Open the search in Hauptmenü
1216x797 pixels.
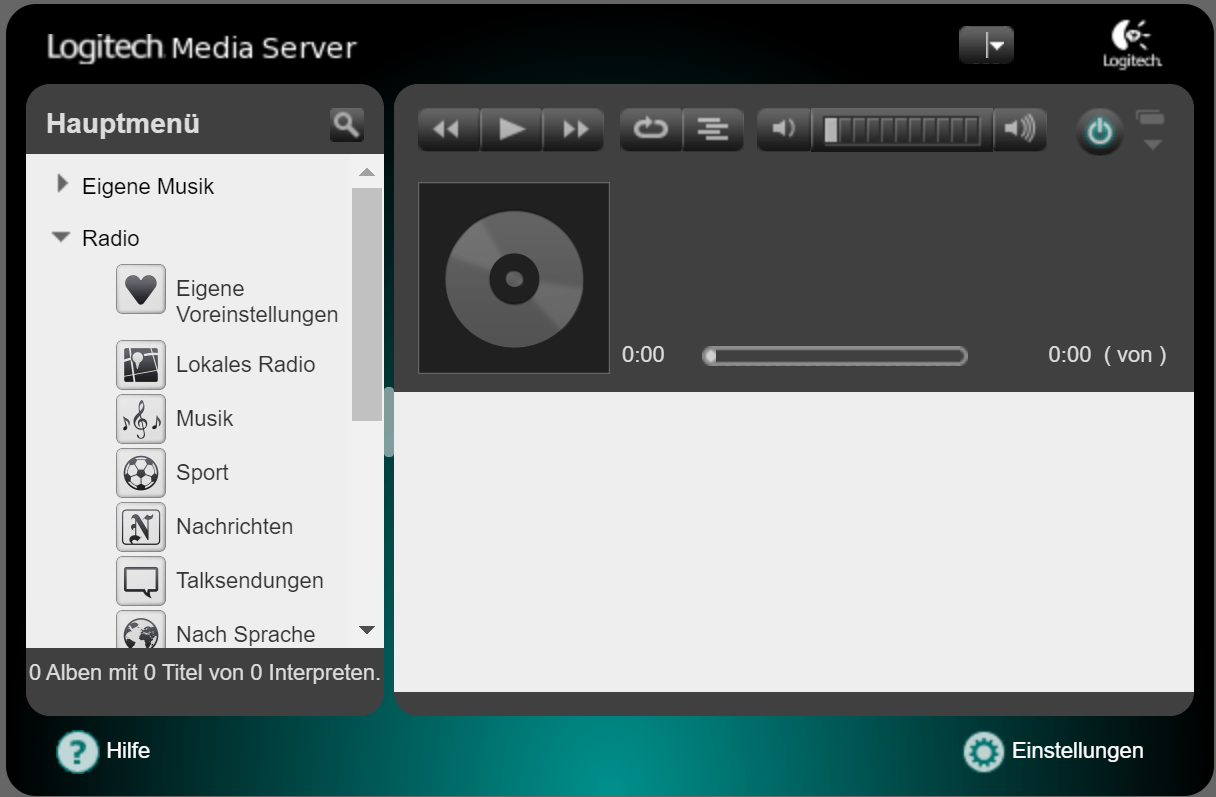[x=347, y=125]
